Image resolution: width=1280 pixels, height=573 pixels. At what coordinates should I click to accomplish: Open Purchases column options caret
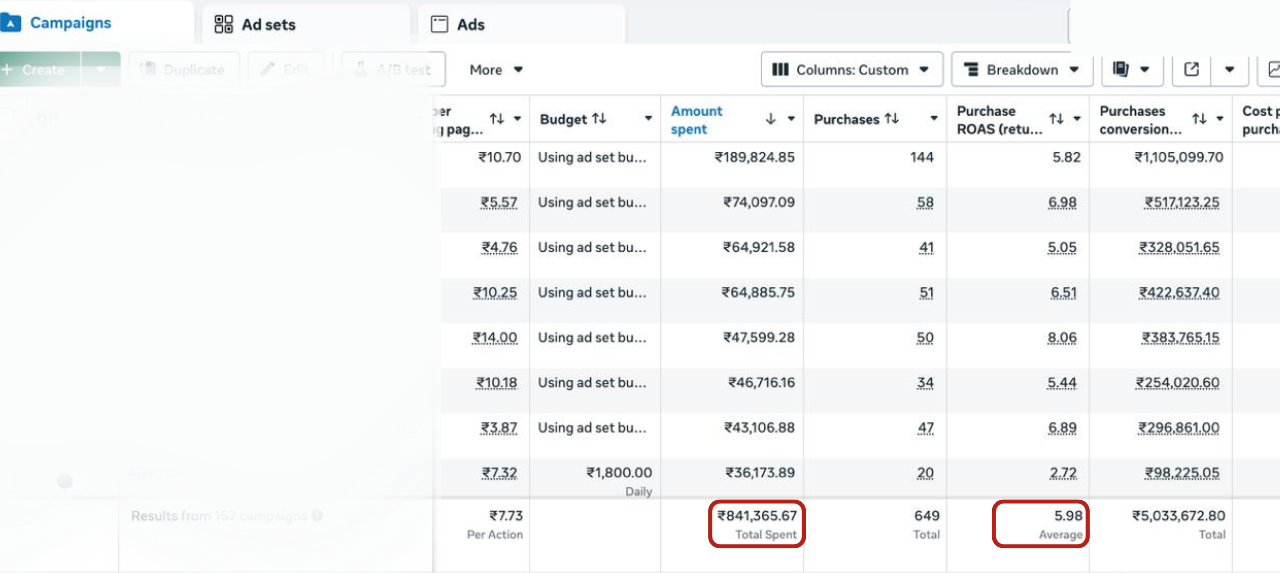(933, 119)
